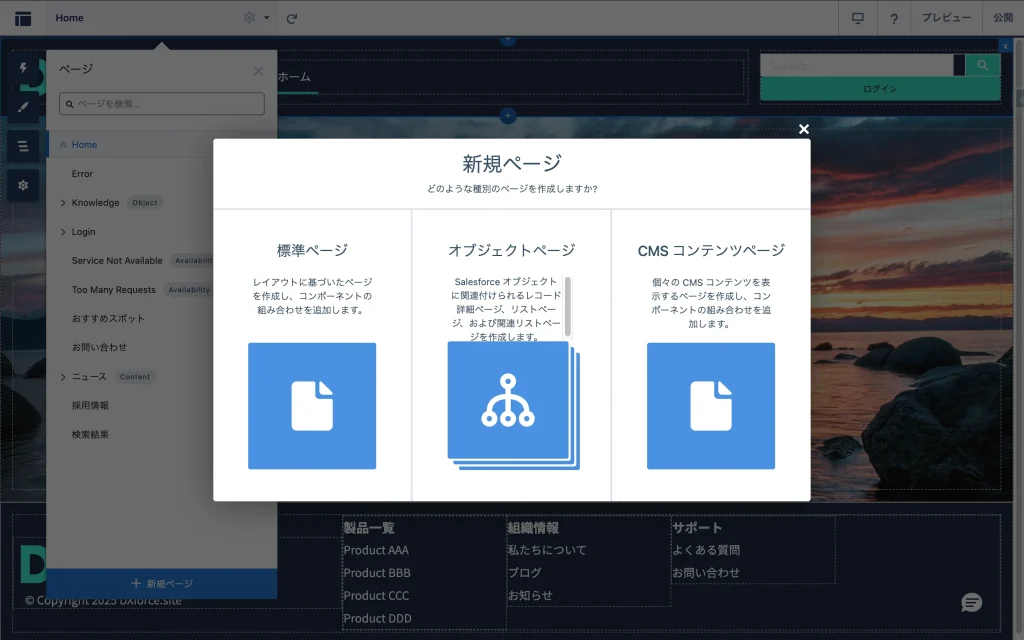Open the Settings gear in left sidebar
This screenshot has width=1024, height=640.
pyautogui.click(x=23, y=185)
